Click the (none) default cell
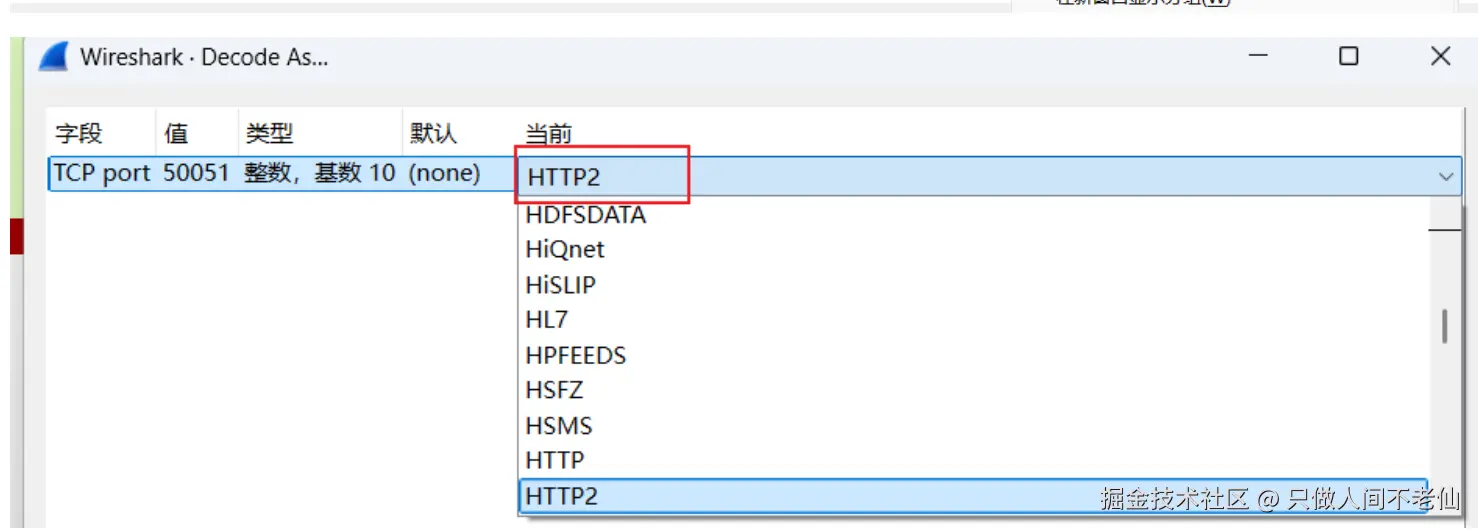 [x=444, y=173]
